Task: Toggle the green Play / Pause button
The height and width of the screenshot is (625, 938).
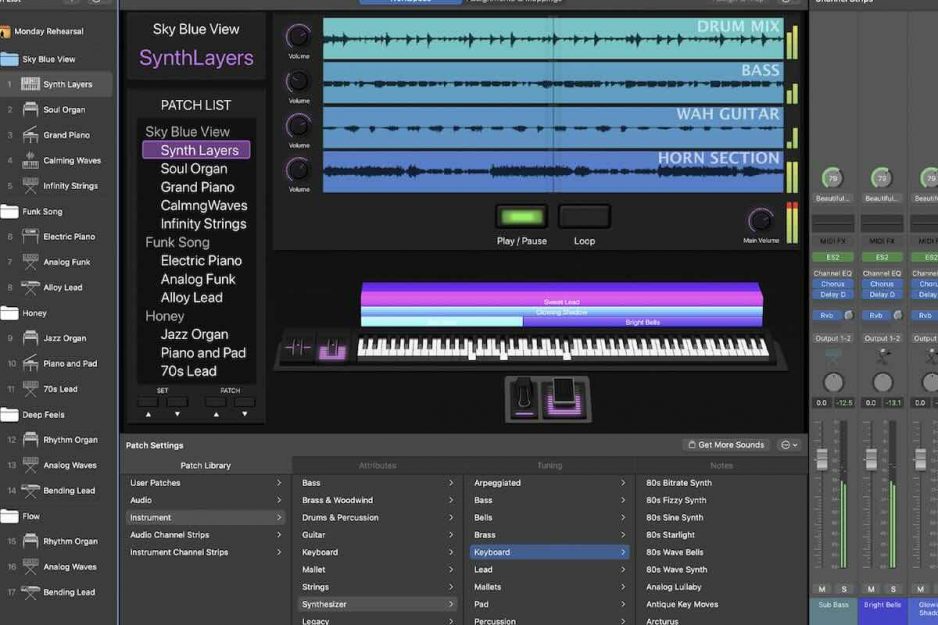Action: [521, 217]
